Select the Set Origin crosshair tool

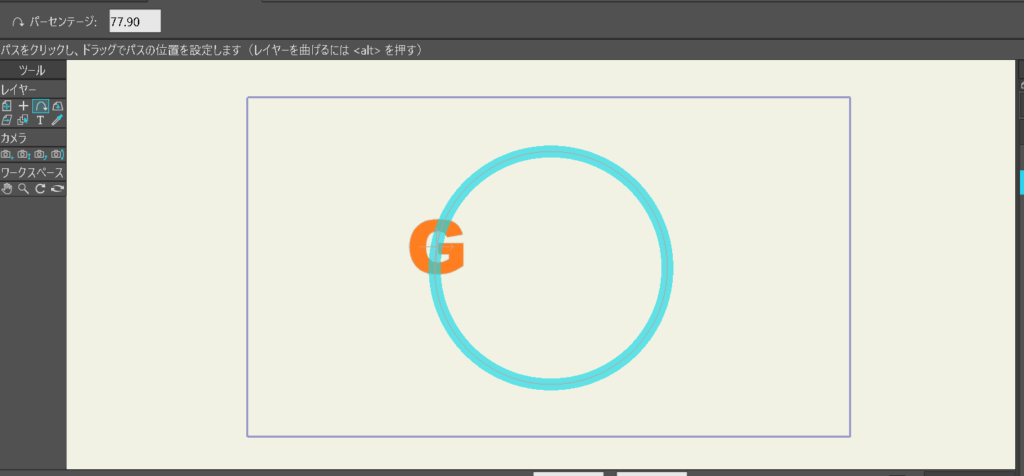click(x=24, y=105)
